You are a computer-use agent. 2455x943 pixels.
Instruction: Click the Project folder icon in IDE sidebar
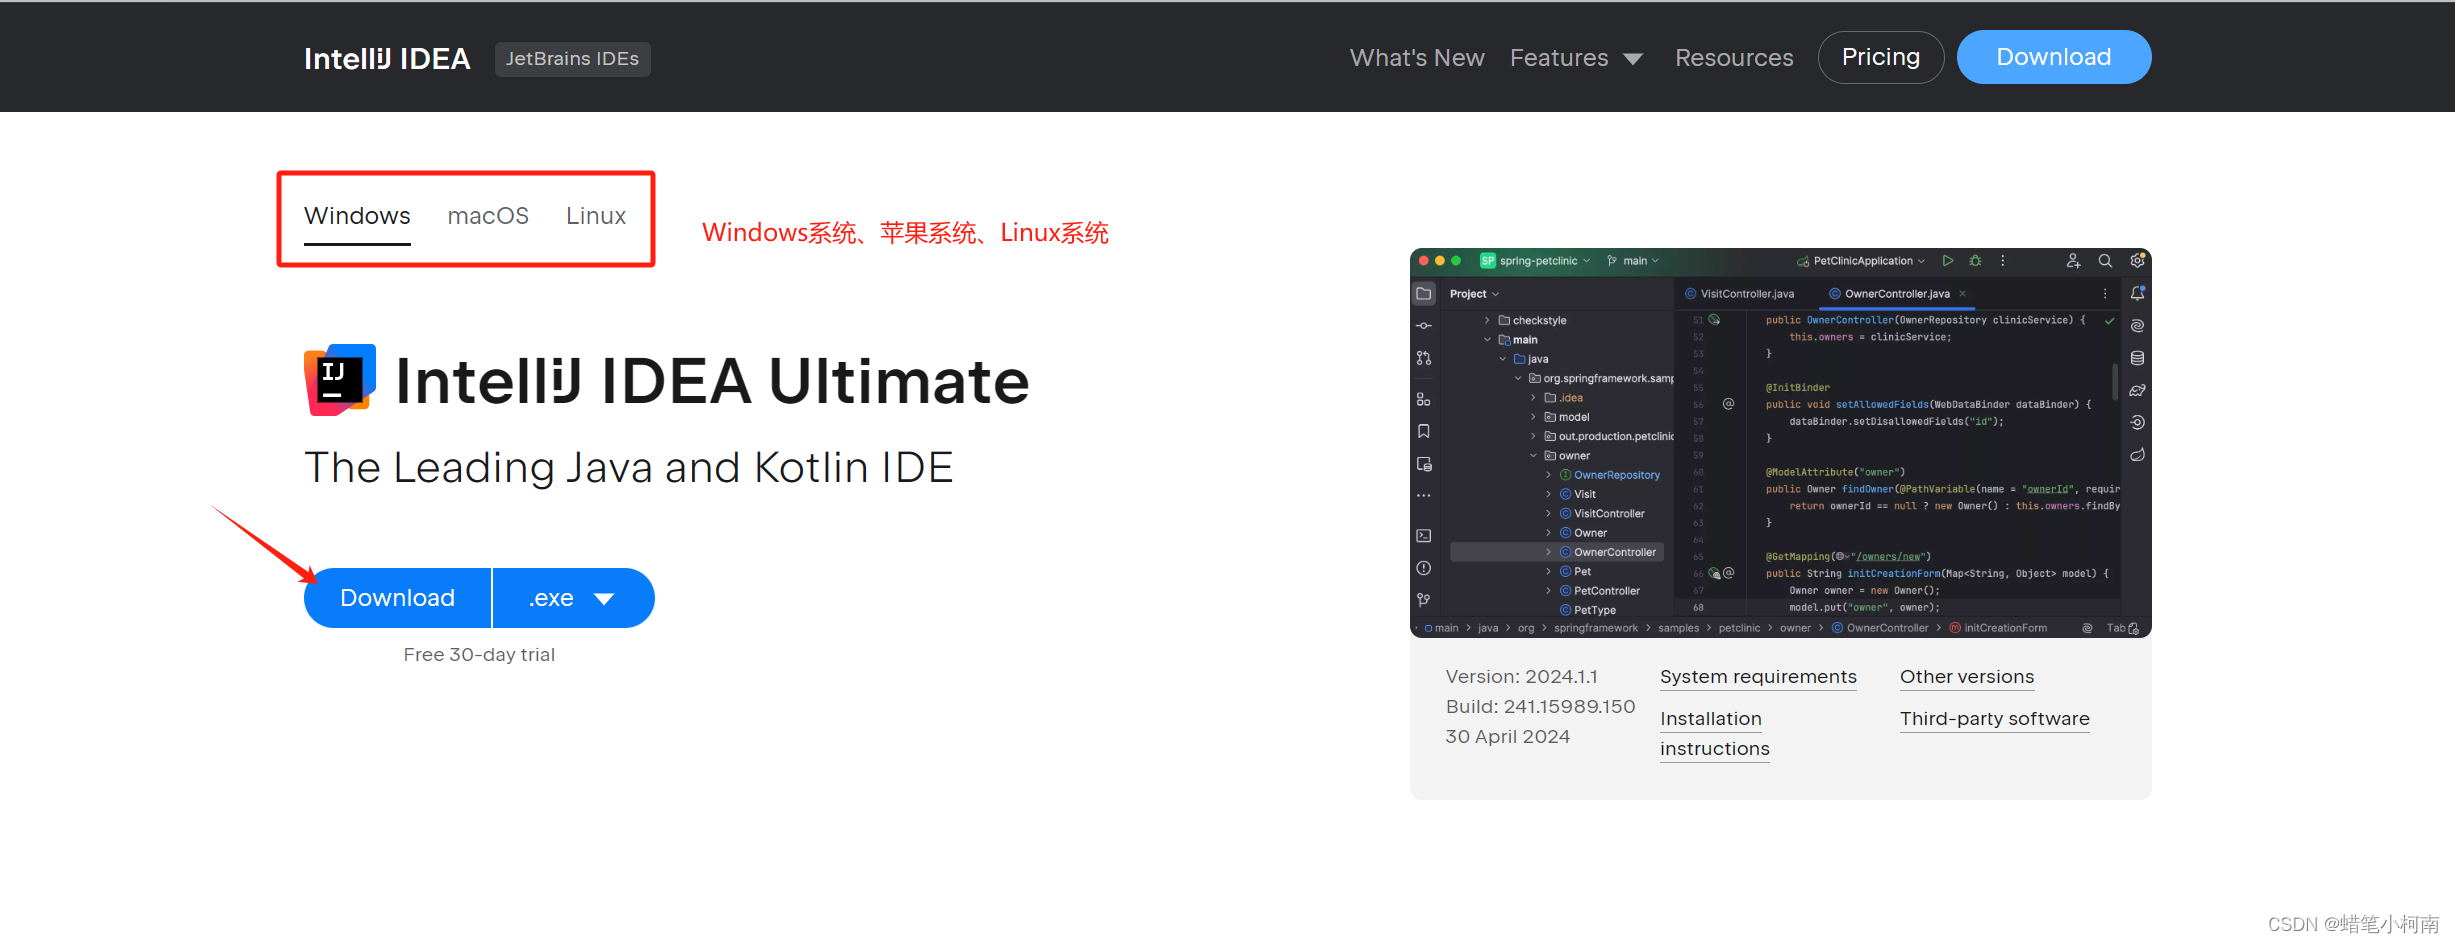pyautogui.click(x=1424, y=294)
